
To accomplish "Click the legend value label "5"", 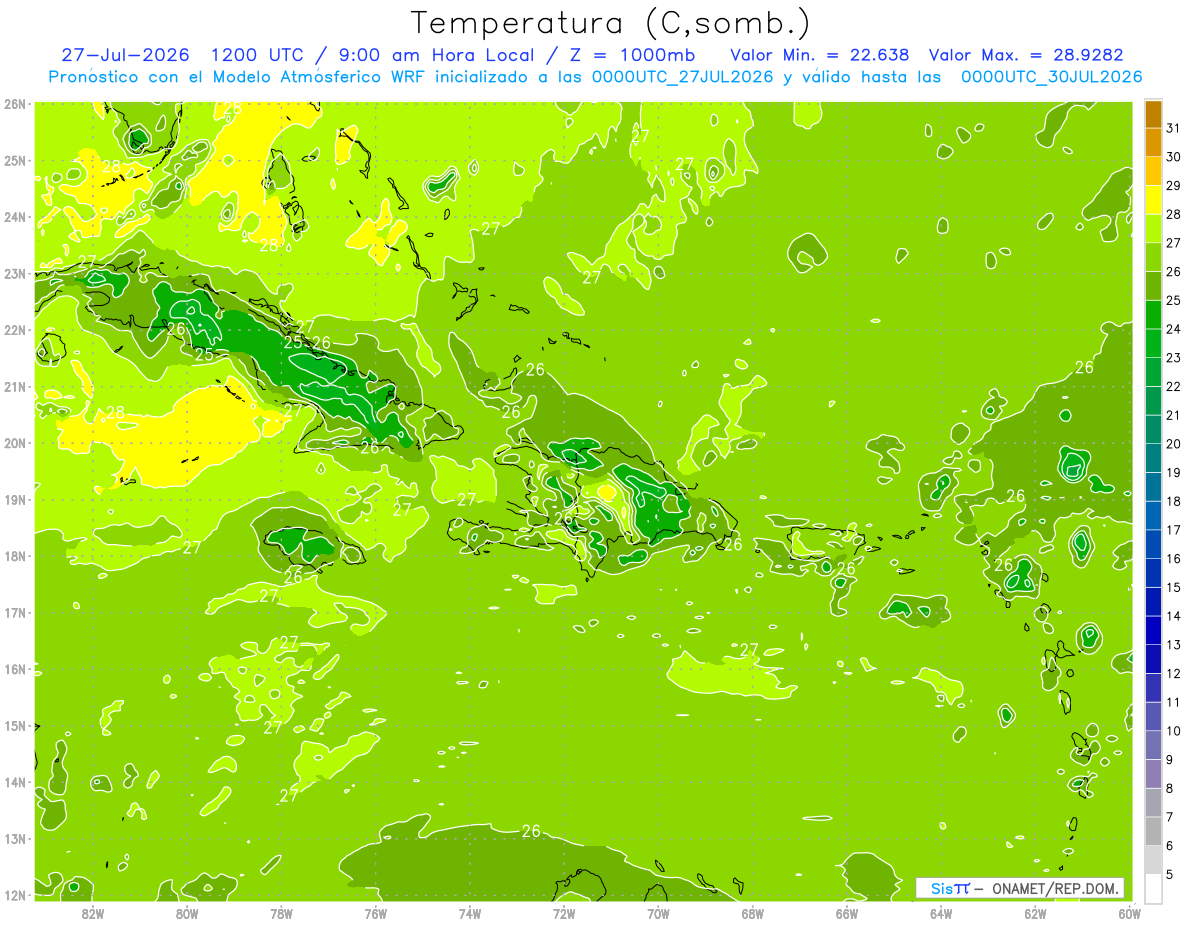I will (x=1171, y=875).
